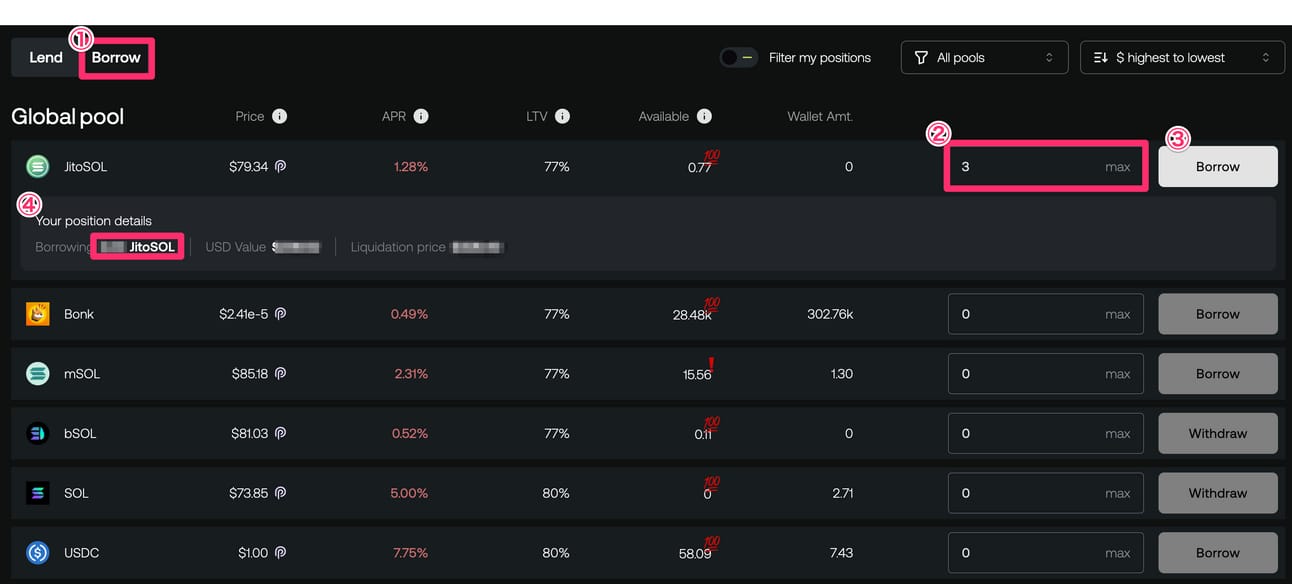The width and height of the screenshot is (1292, 584).
Task: Click the Bonk token icon
Action: [38, 314]
